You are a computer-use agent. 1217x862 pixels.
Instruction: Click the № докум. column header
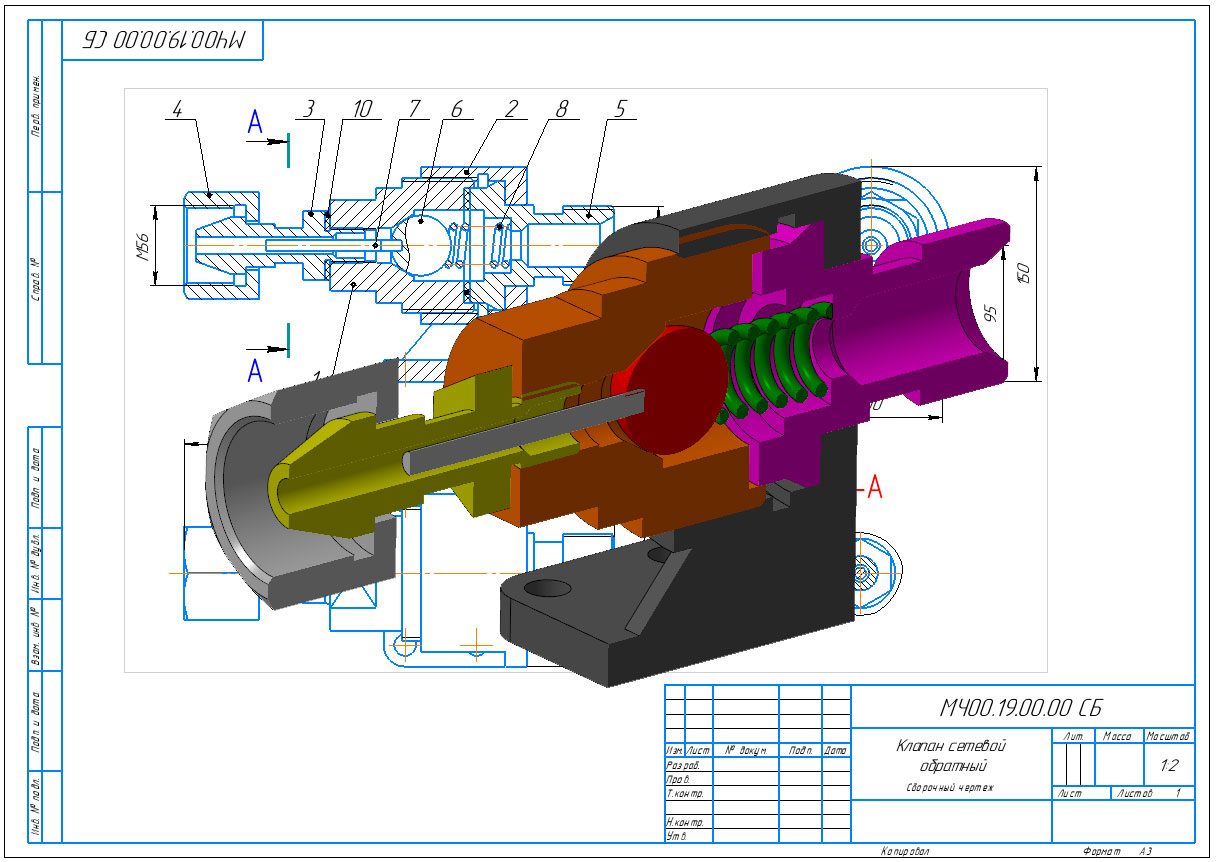click(x=745, y=750)
